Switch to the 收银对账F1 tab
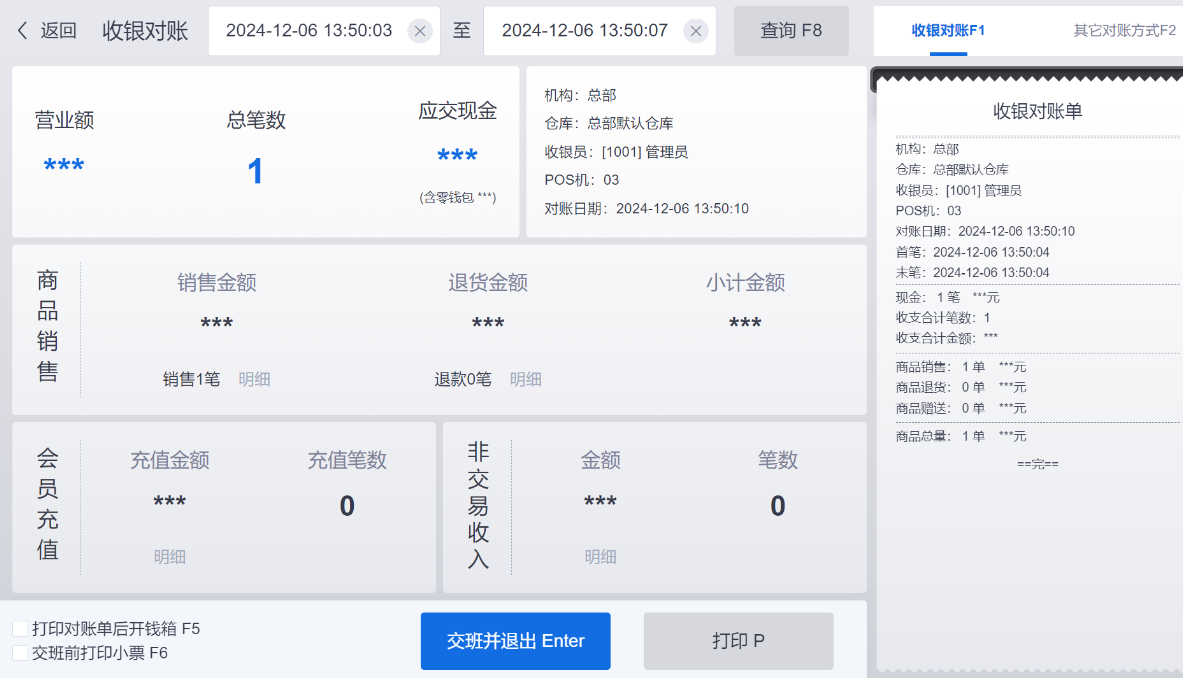 (948, 31)
